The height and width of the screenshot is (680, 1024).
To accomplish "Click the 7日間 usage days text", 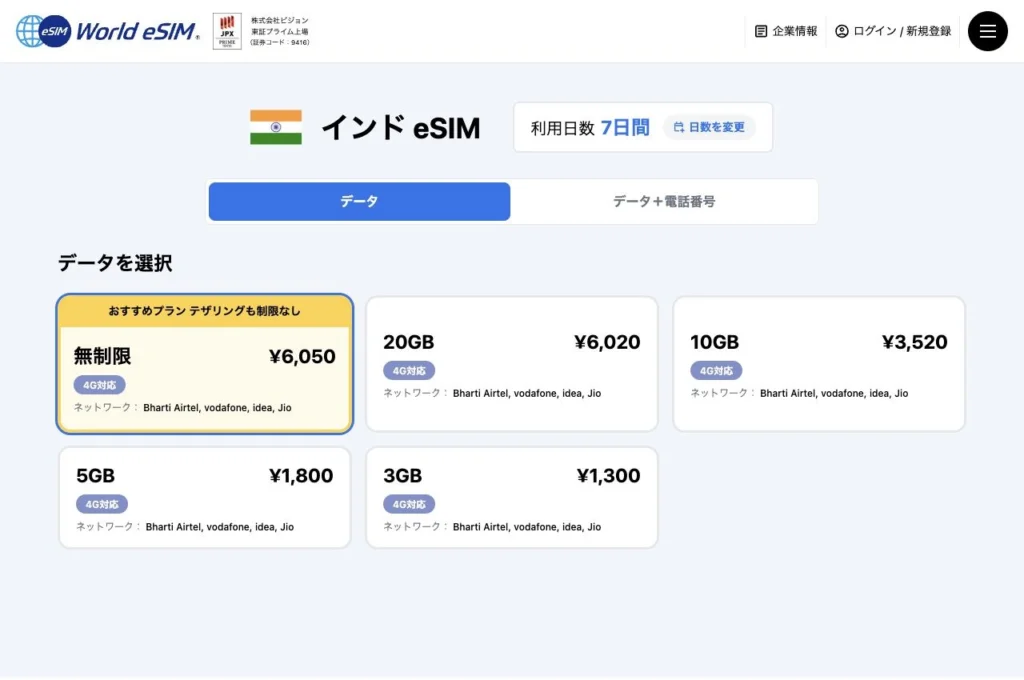I will click(x=625, y=127).
